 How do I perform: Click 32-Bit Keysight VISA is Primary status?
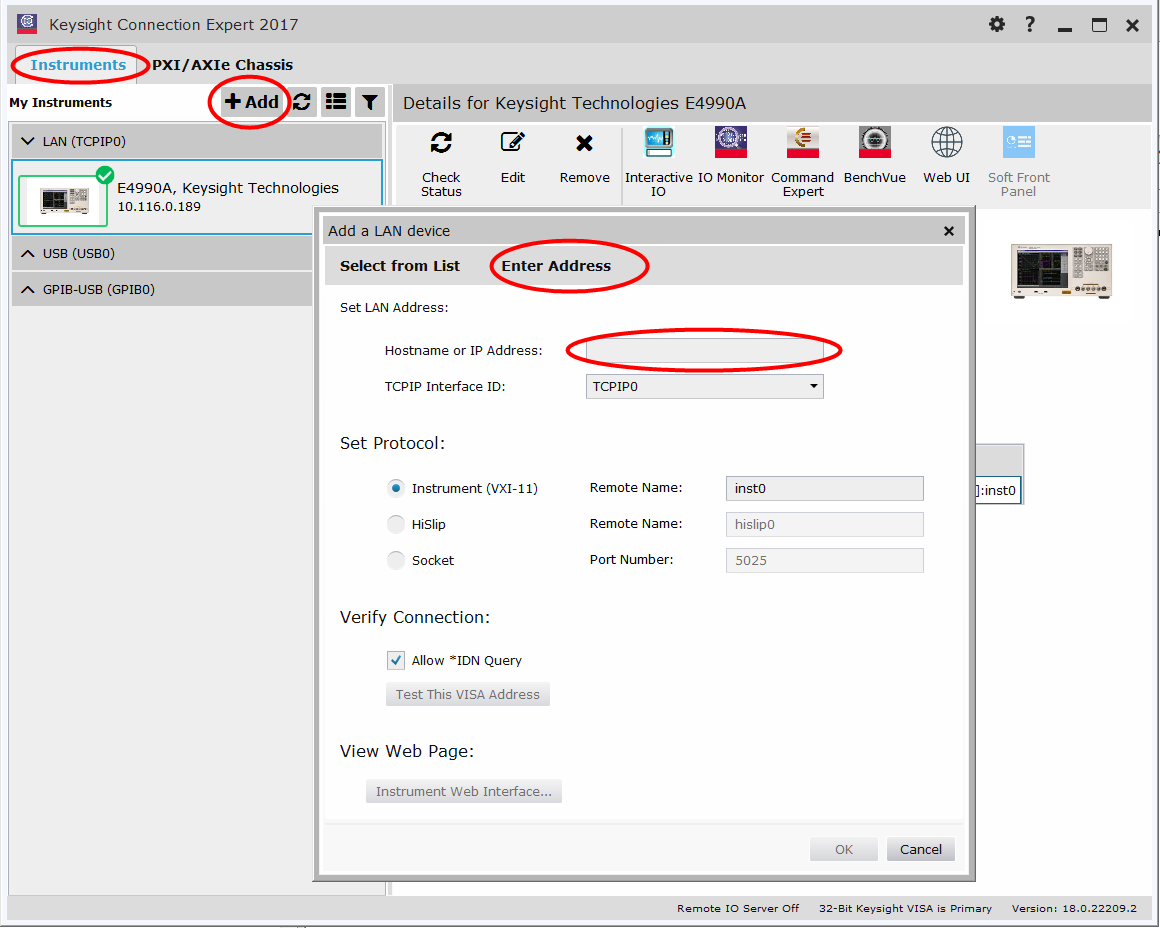[x=905, y=908]
